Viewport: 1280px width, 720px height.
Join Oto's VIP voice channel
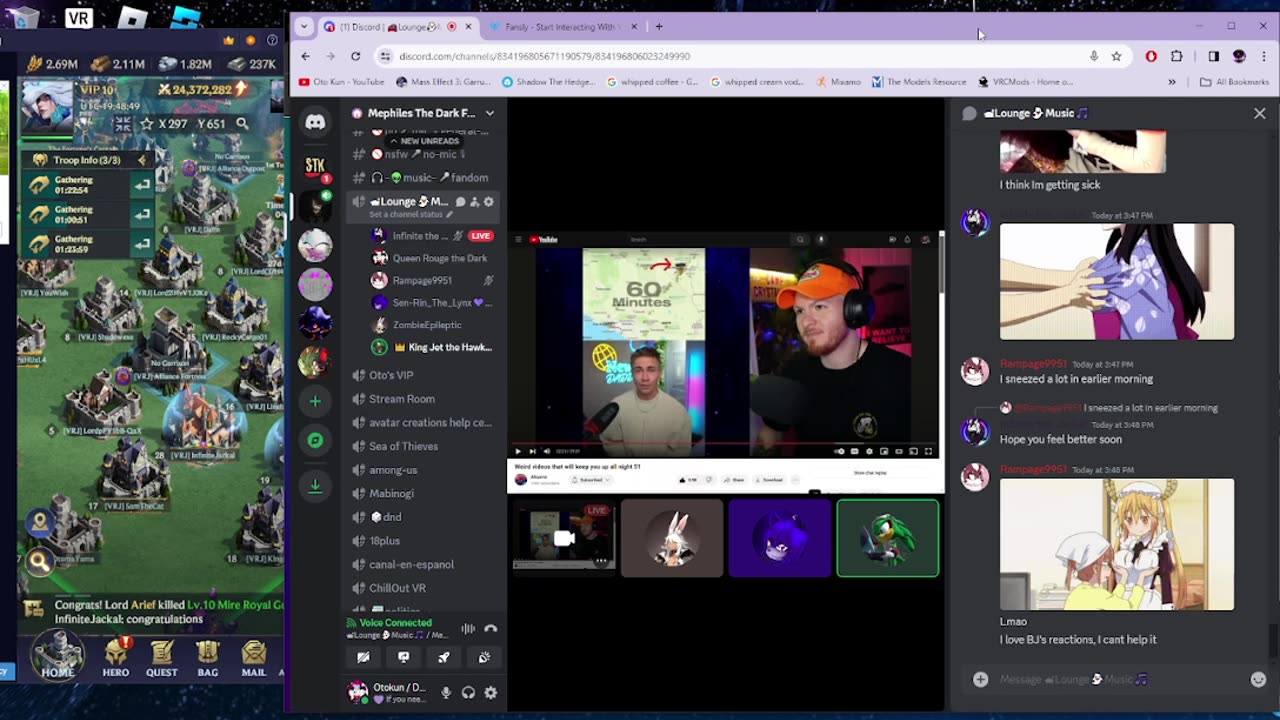coord(425,375)
